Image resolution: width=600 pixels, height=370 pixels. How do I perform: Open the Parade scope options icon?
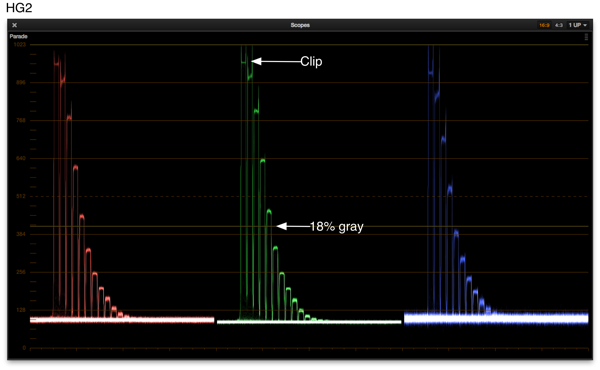[x=586, y=37]
